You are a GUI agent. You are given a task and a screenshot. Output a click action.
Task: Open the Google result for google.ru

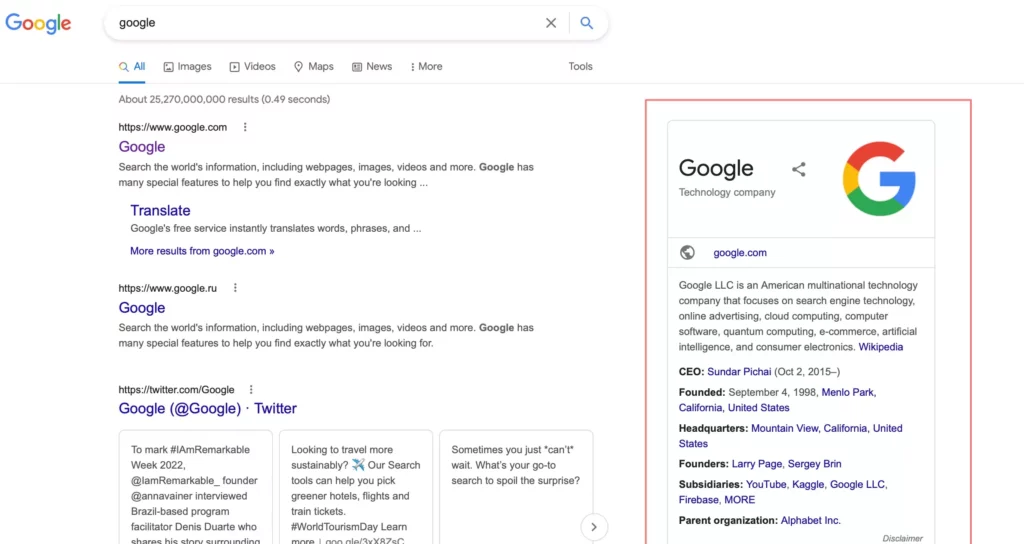pyautogui.click(x=142, y=308)
